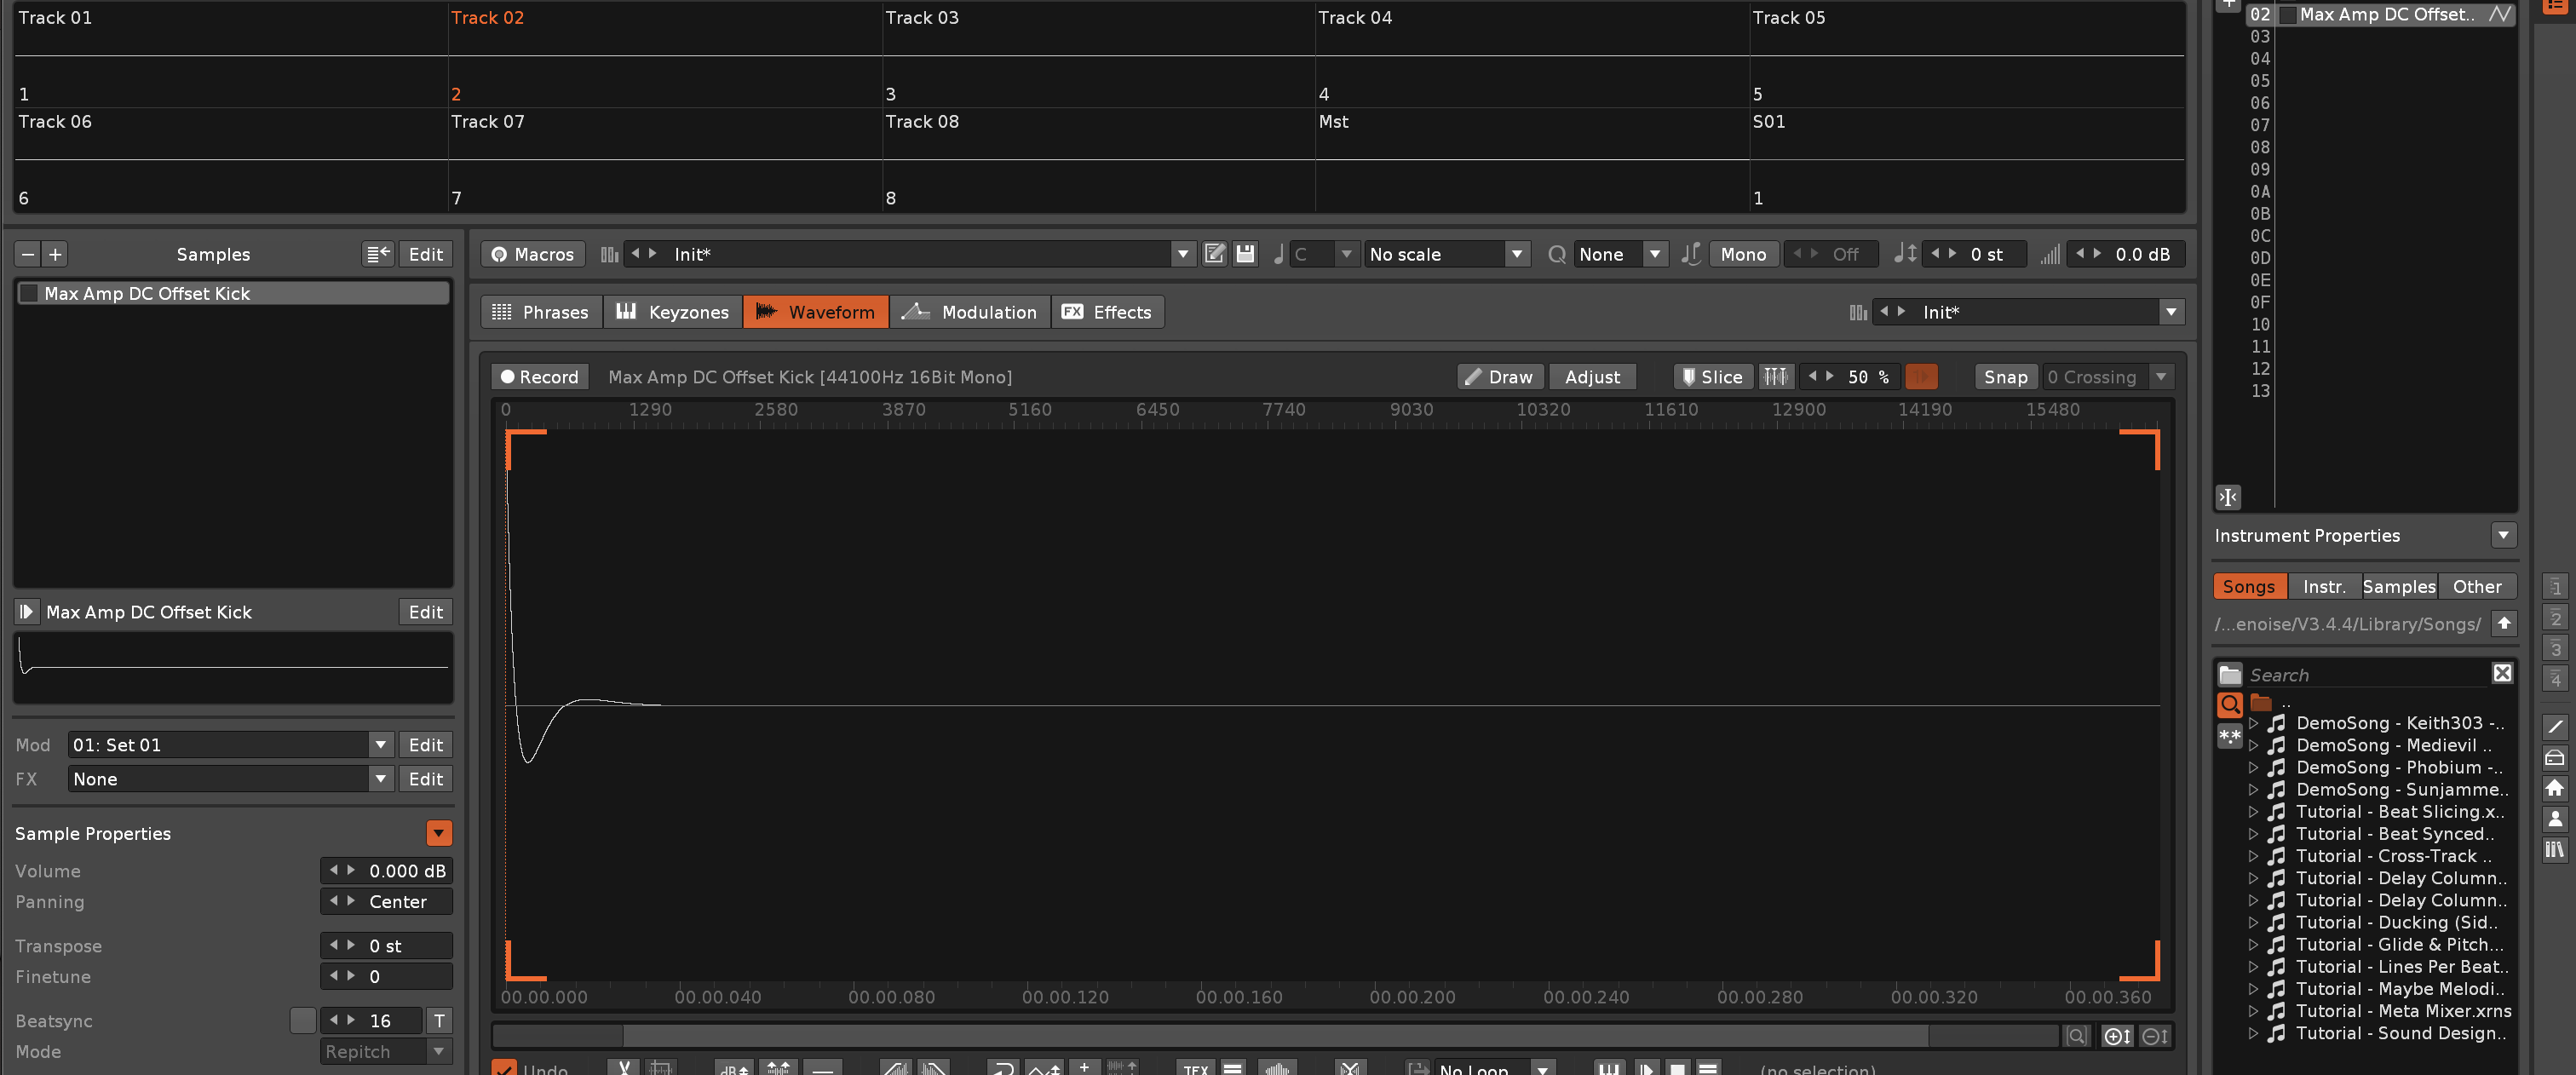Toggle the Beatsync checkbox
The width and height of the screenshot is (2576, 1075).
[x=302, y=1020]
